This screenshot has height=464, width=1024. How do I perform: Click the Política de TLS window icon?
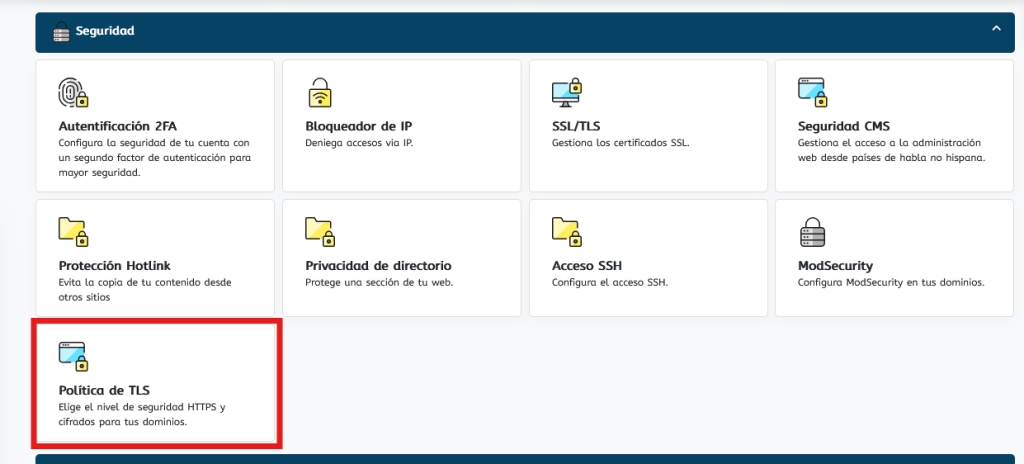click(73, 355)
